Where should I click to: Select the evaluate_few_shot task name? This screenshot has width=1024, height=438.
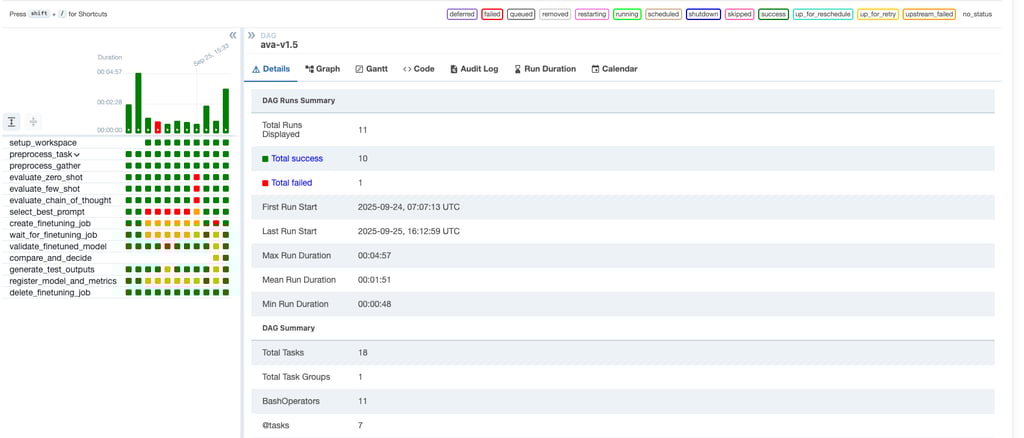click(44, 189)
